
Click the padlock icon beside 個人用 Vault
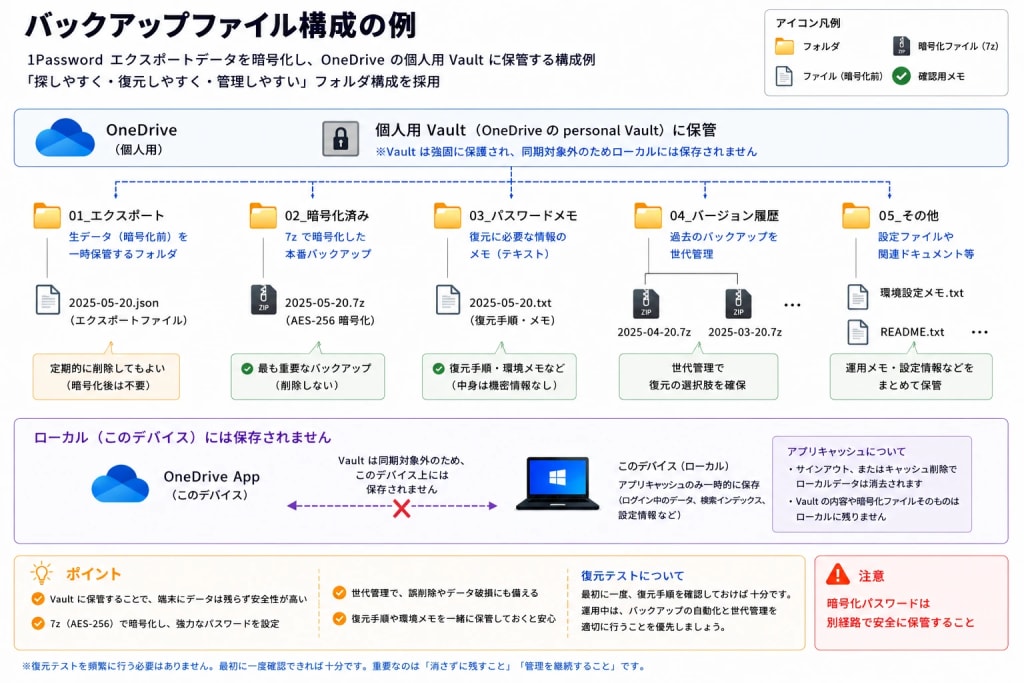pyautogui.click(x=340, y=138)
